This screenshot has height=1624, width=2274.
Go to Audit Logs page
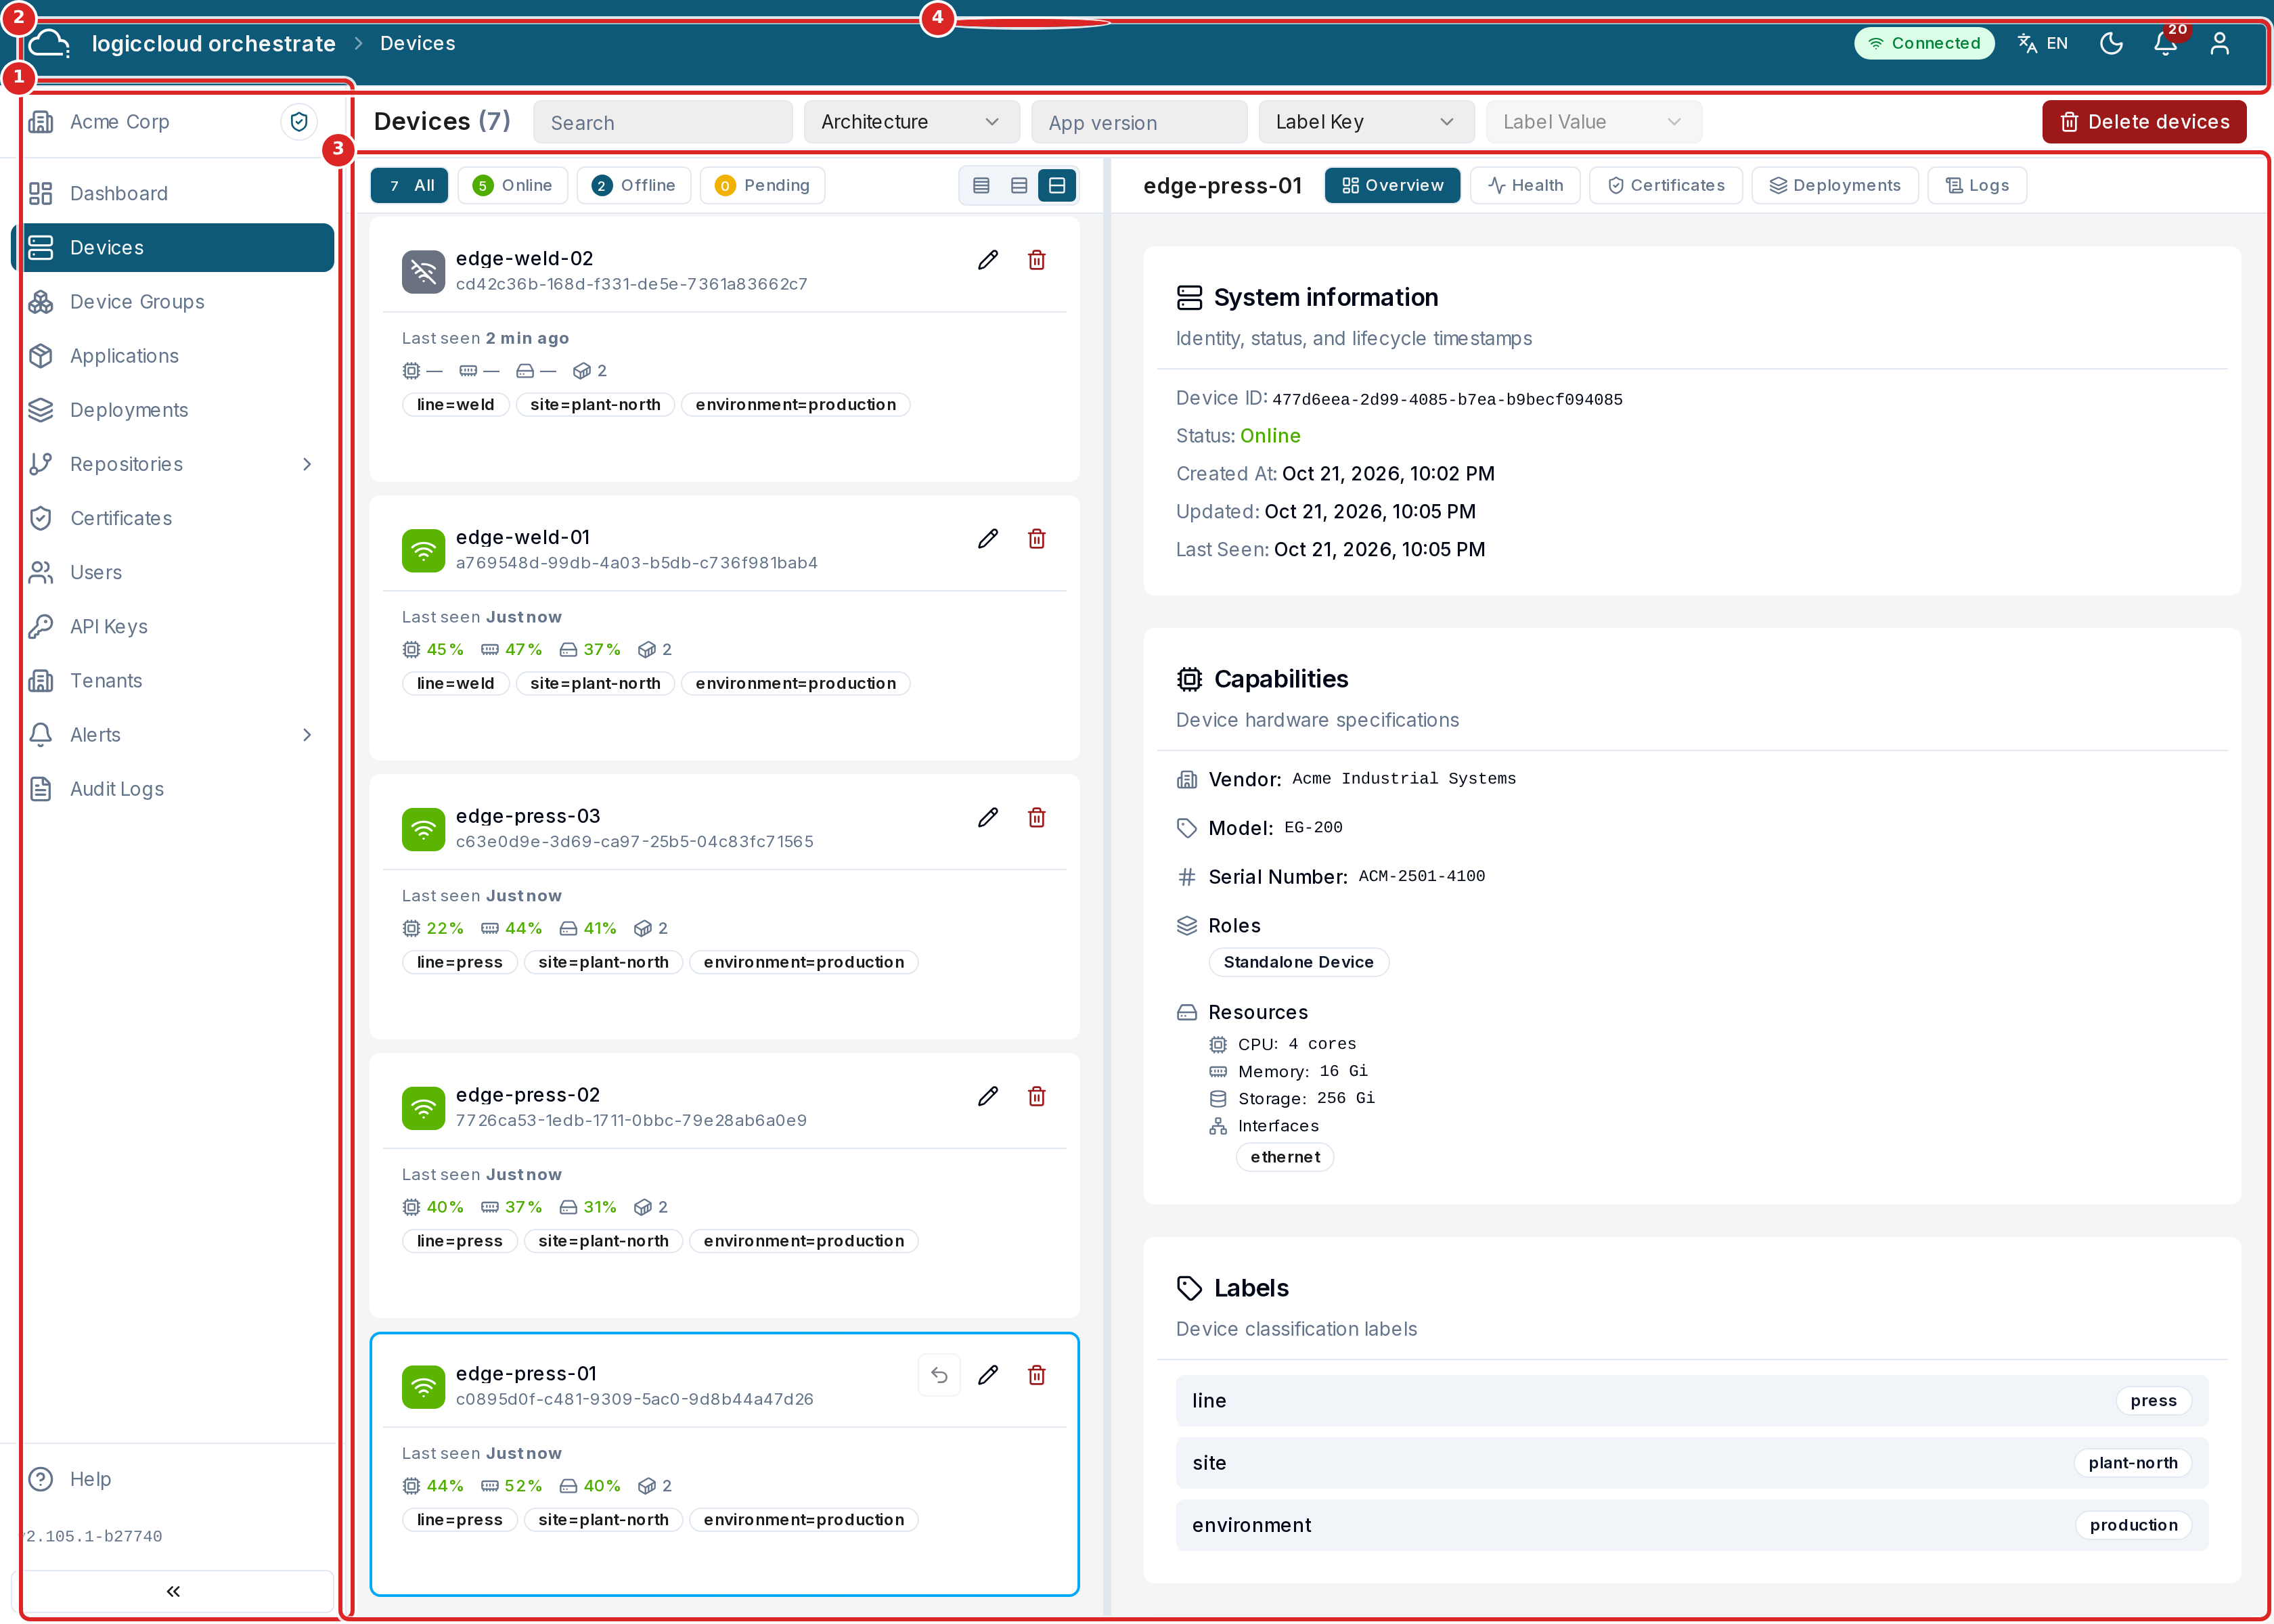[x=173, y=790]
